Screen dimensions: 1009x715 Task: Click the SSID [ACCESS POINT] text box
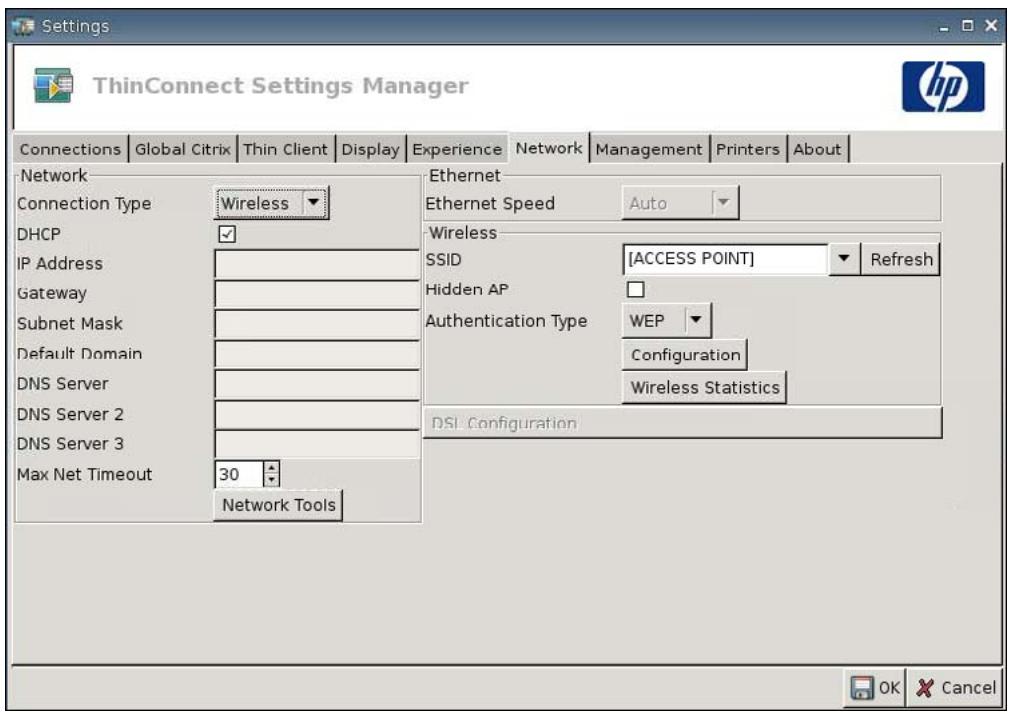click(x=725, y=259)
